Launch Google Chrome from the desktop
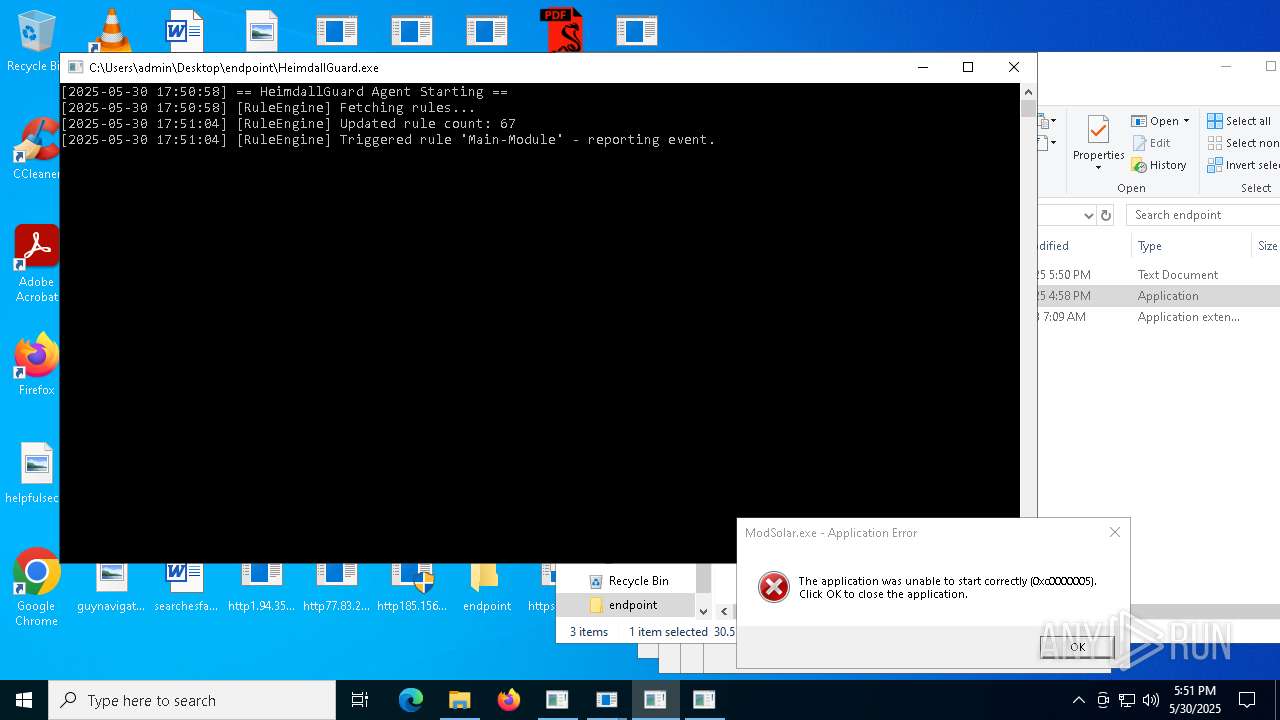This screenshot has width=1280, height=720. click(x=36, y=588)
